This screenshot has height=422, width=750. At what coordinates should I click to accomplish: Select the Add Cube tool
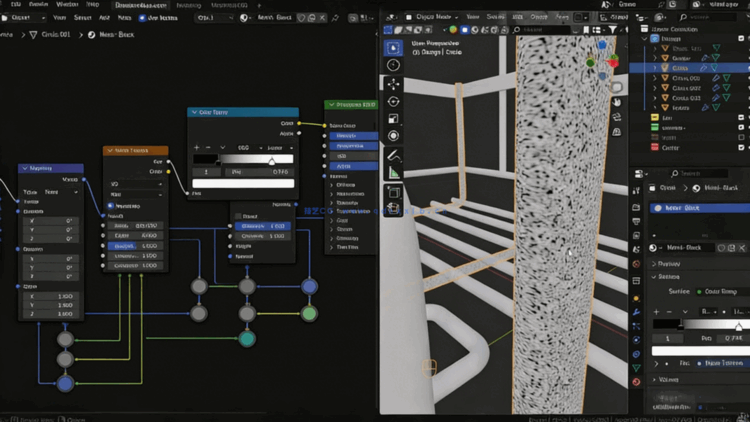393,192
